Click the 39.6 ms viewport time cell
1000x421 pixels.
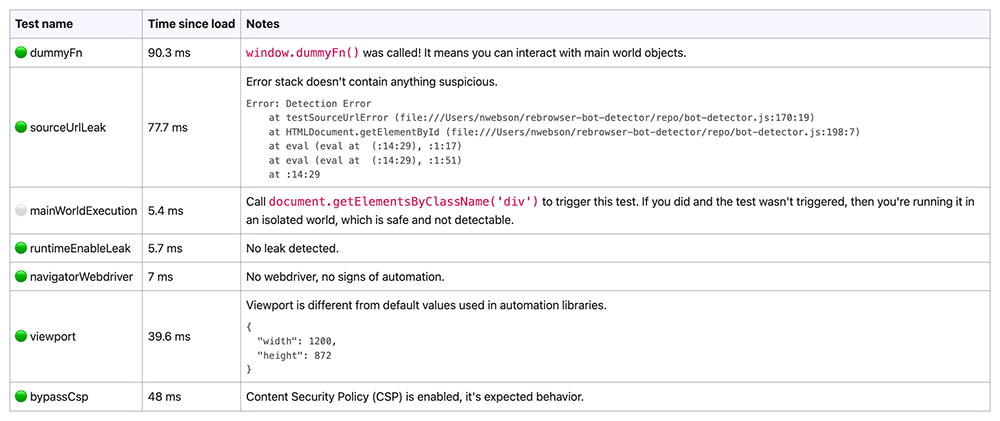click(169, 336)
